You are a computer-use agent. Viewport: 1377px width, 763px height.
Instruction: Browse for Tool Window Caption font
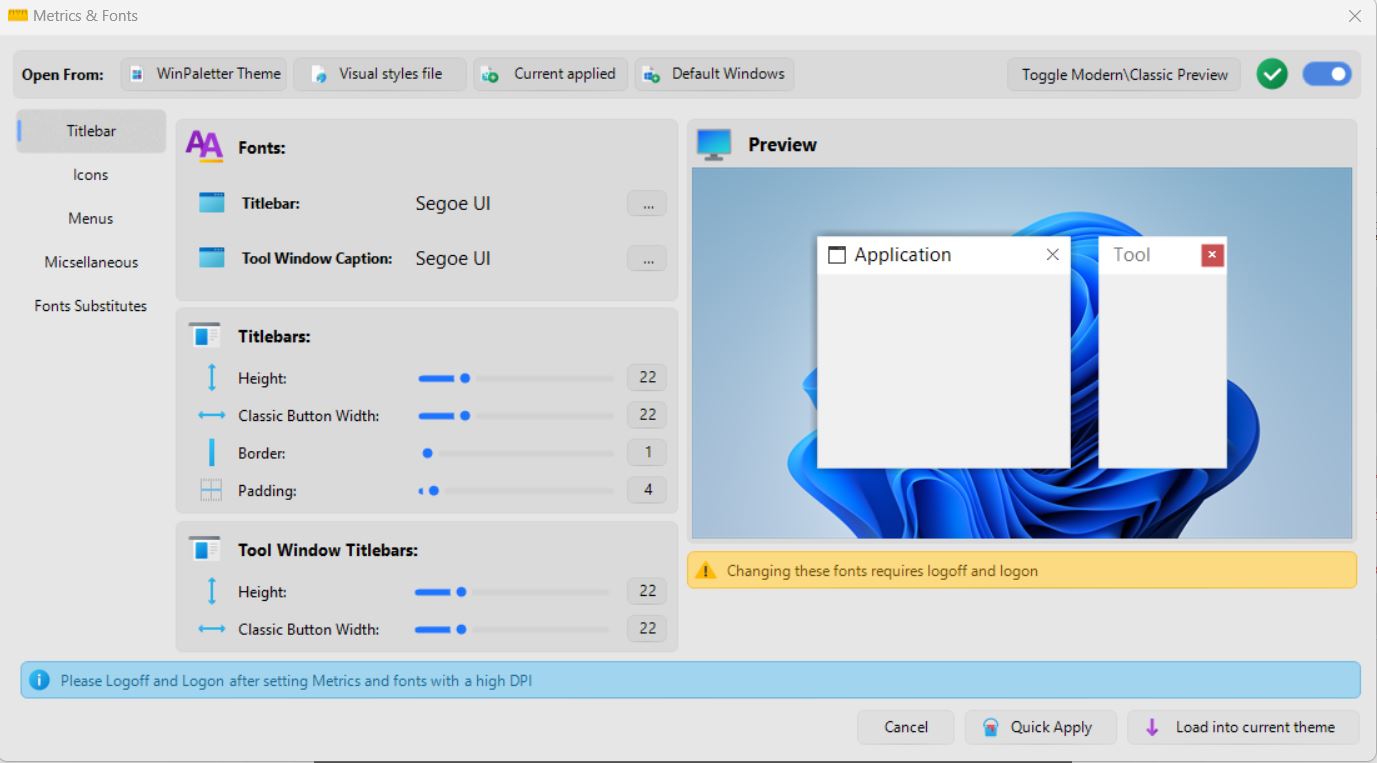[647, 259]
